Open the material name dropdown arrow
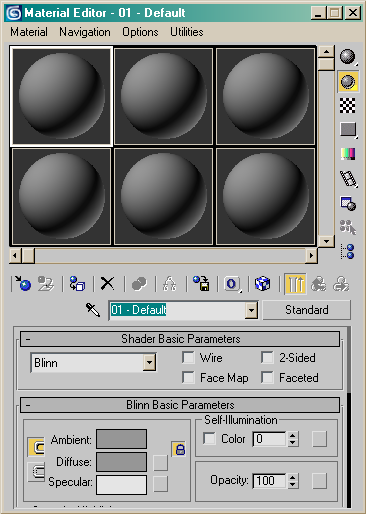Viewport: 366px width, 514px height. tap(251, 310)
